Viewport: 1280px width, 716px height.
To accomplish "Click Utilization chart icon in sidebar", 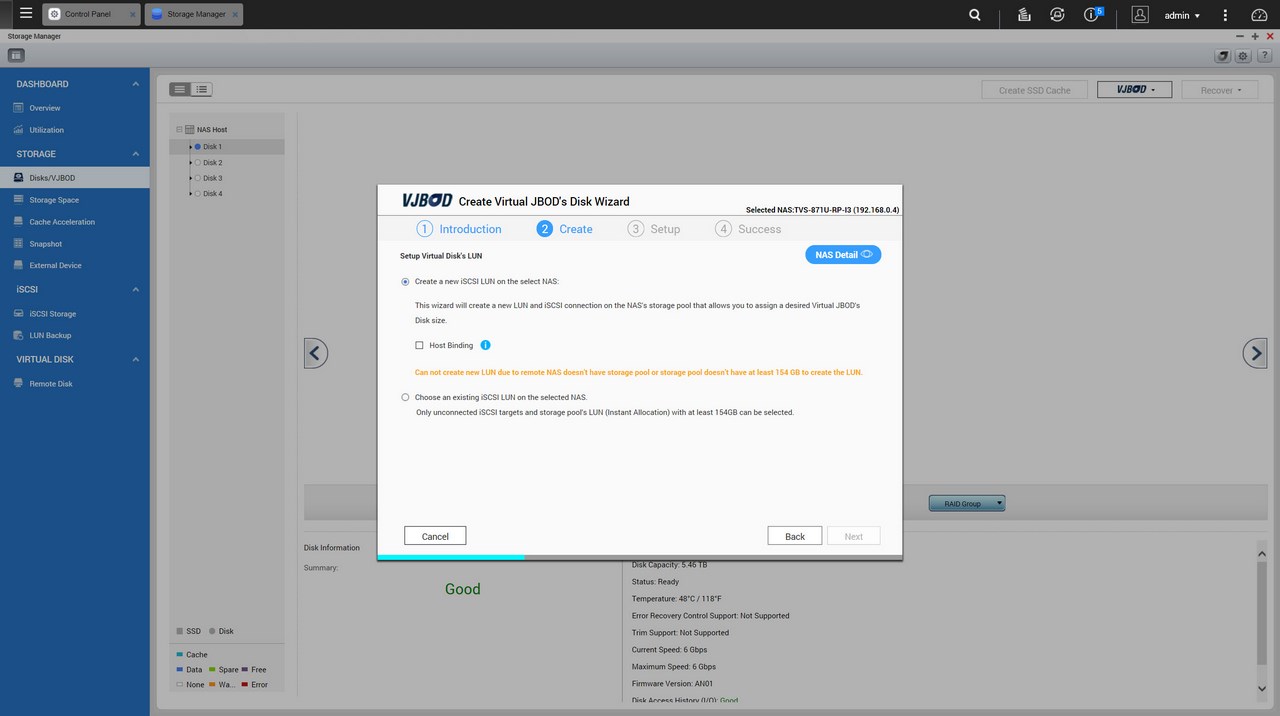I will tap(18, 130).
